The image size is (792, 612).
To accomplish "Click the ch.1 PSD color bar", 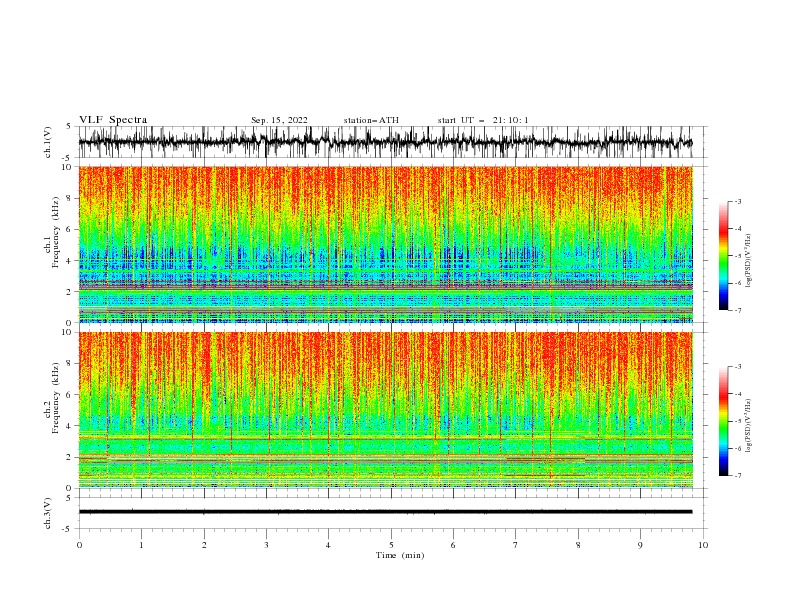I will tap(723, 256).
